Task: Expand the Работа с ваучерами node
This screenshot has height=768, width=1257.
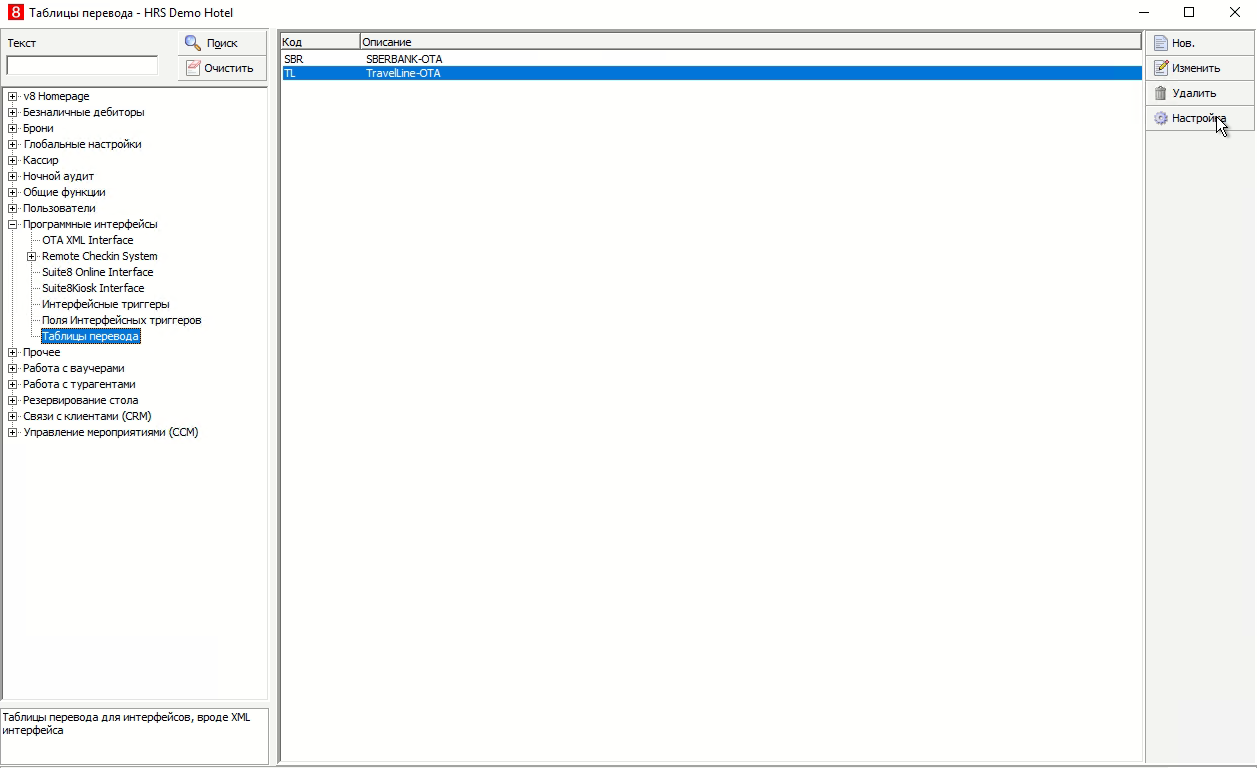Action: point(13,368)
